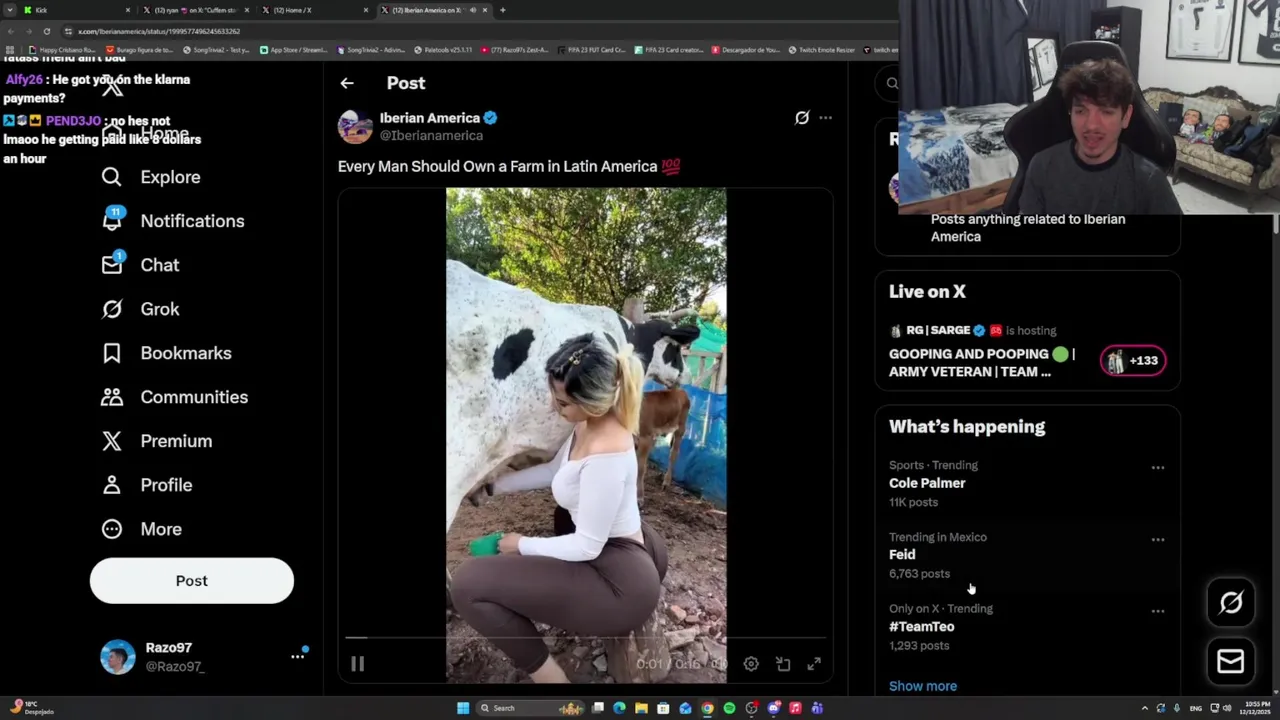1280x720 pixels.
Task: Open options for #TeamTeo trend
Action: (1158, 611)
